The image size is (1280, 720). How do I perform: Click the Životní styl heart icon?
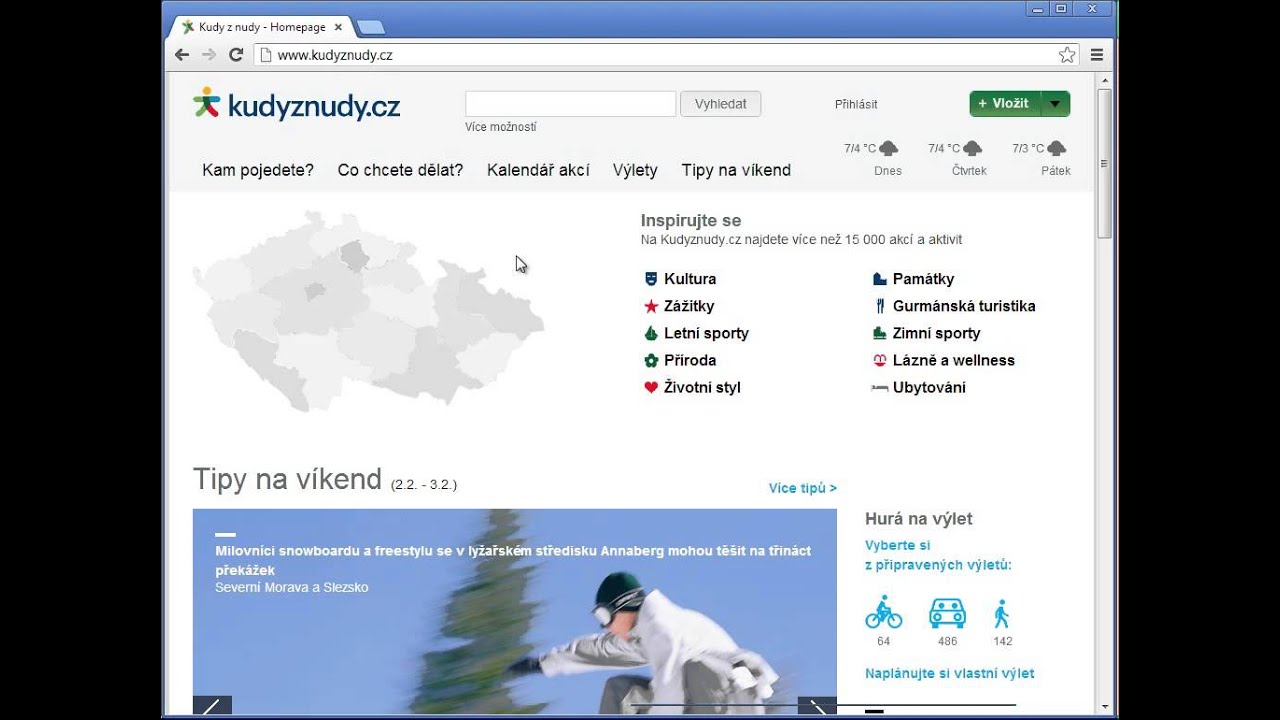(651, 387)
